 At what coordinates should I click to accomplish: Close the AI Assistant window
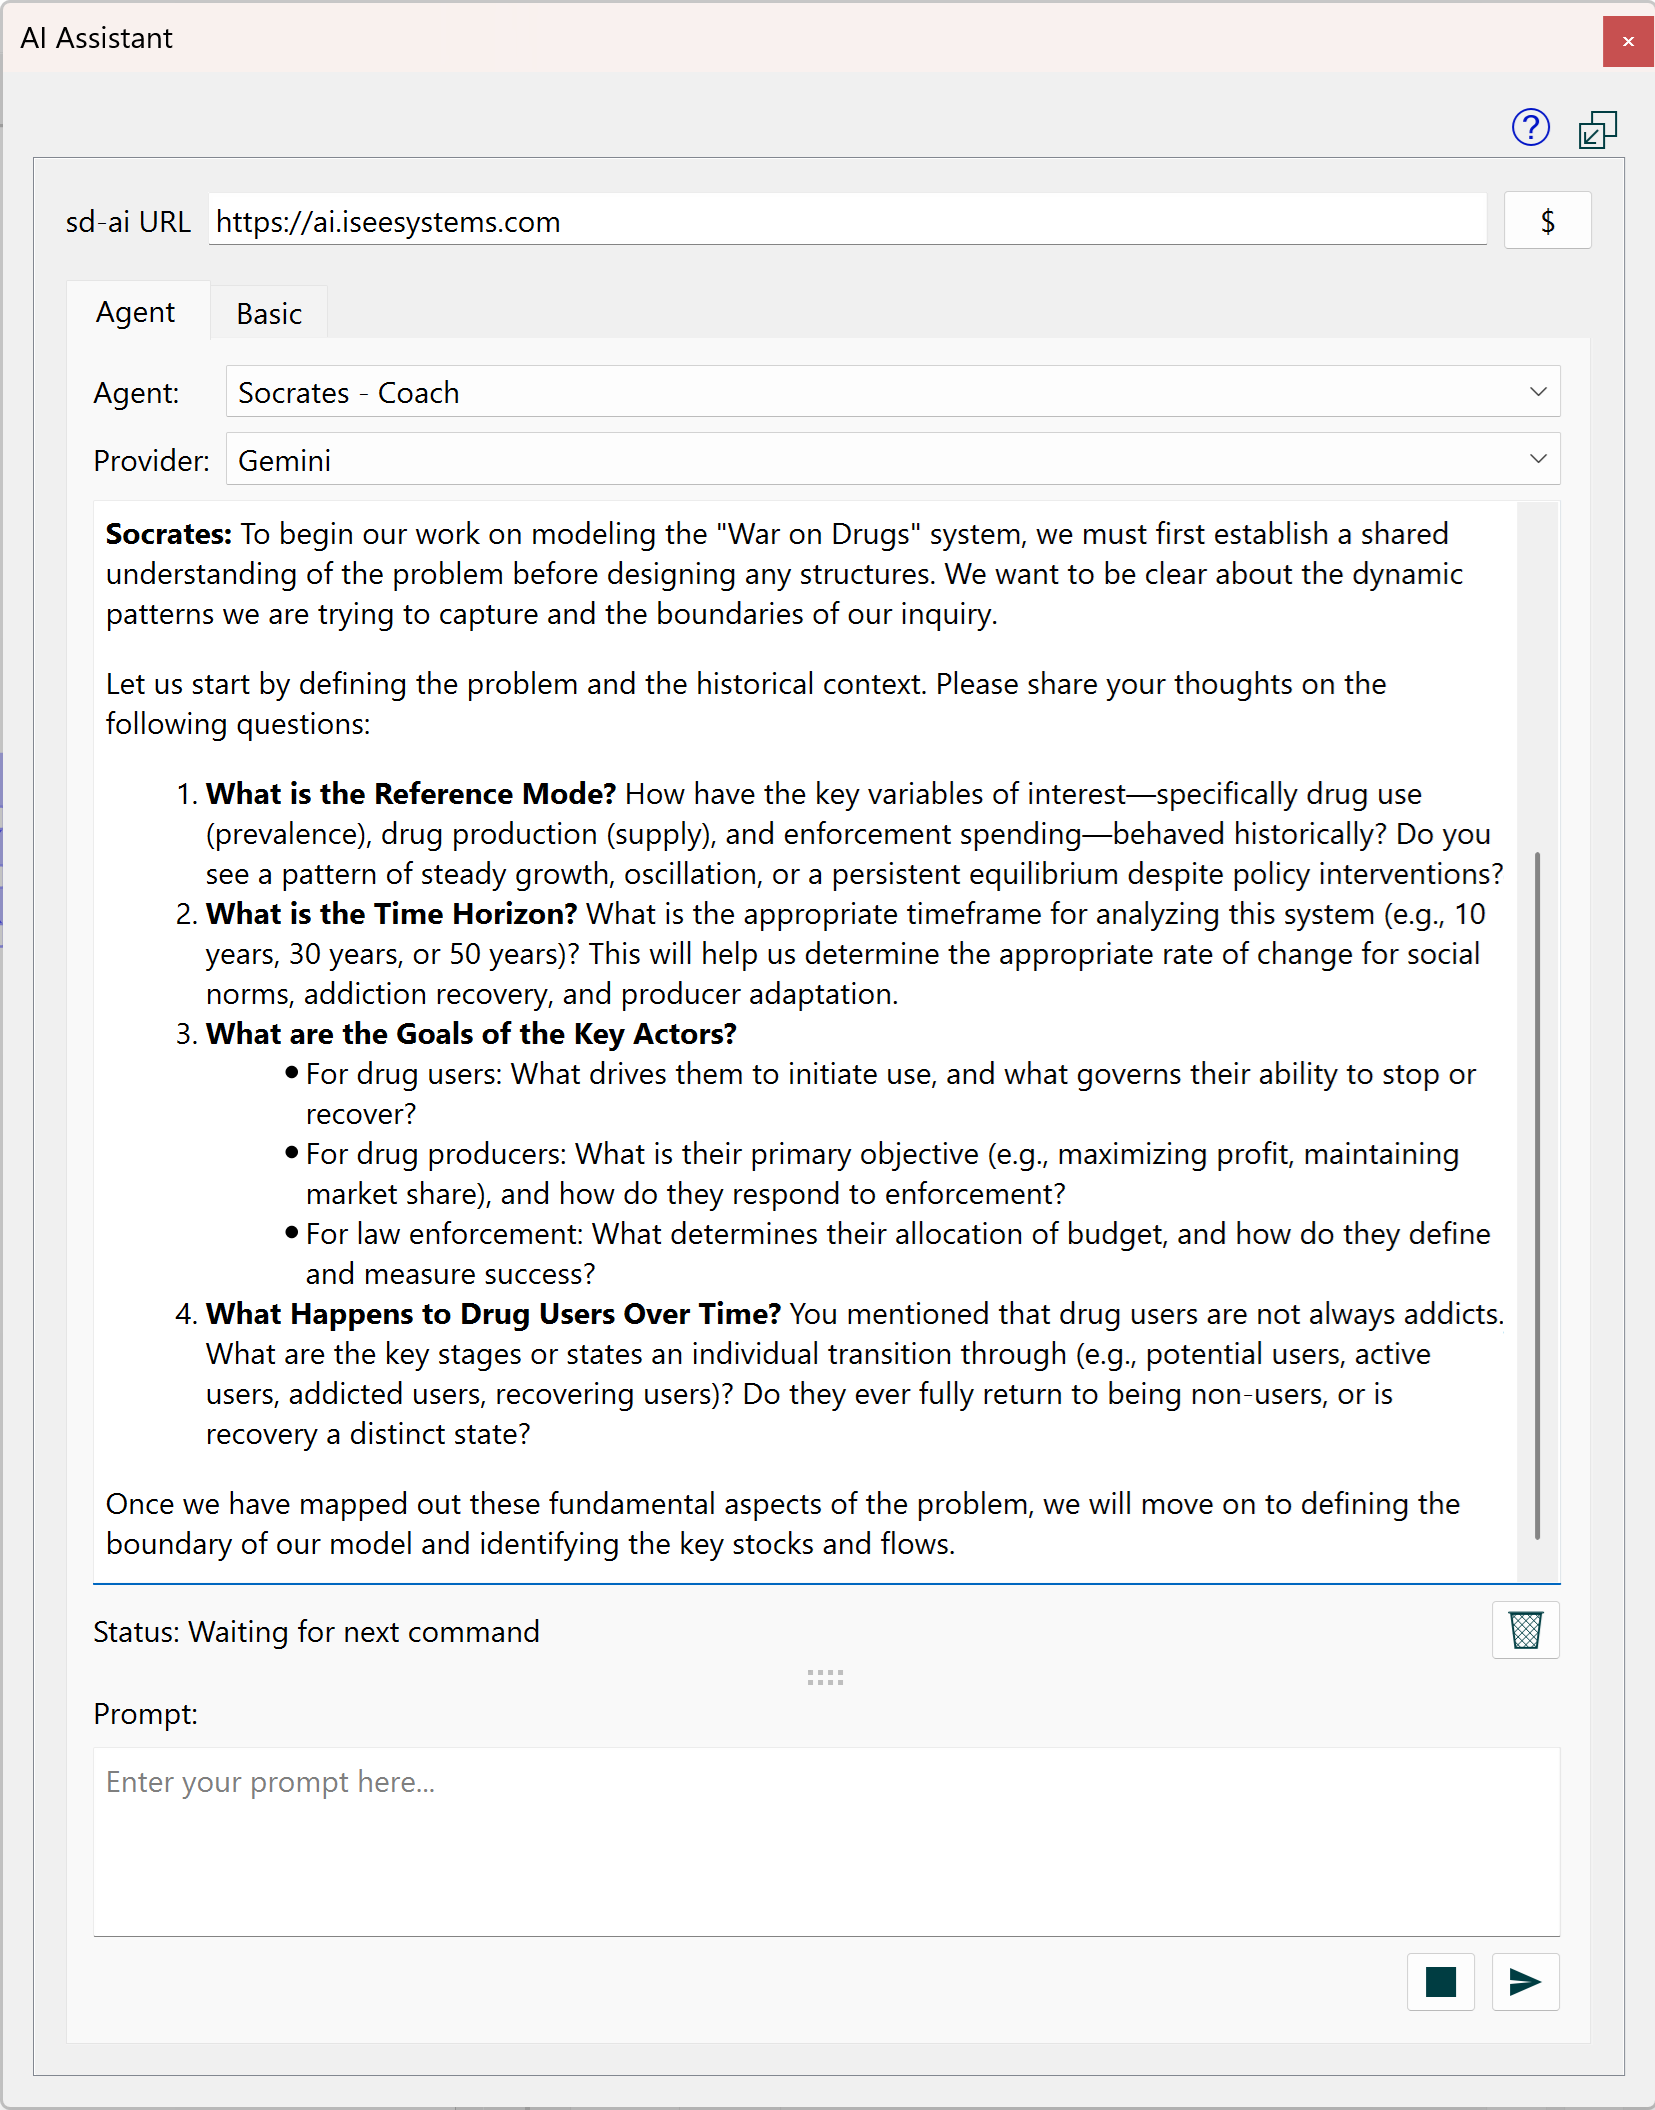(x=1628, y=41)
